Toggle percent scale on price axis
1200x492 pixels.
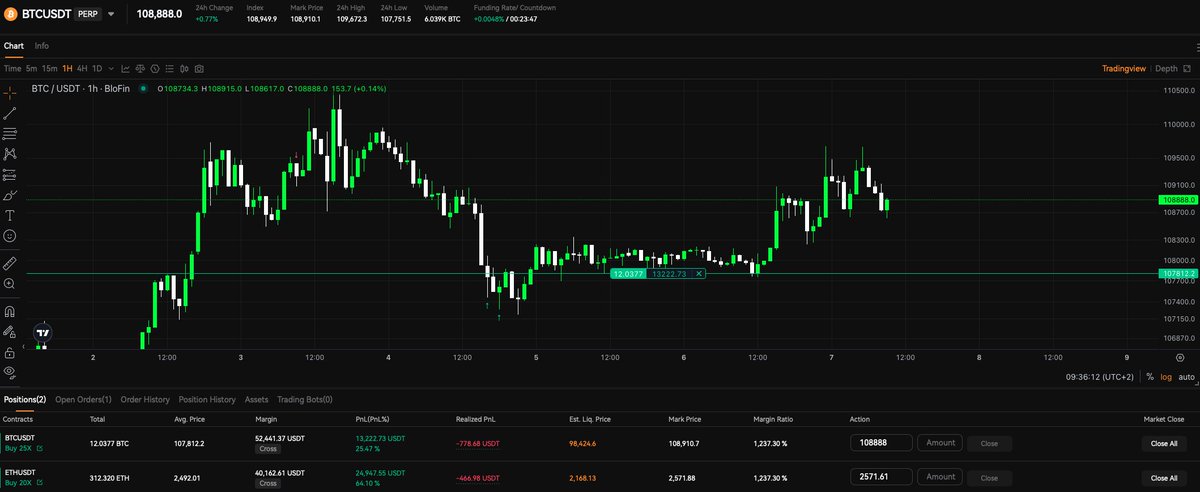click(x=1150, y=377)
